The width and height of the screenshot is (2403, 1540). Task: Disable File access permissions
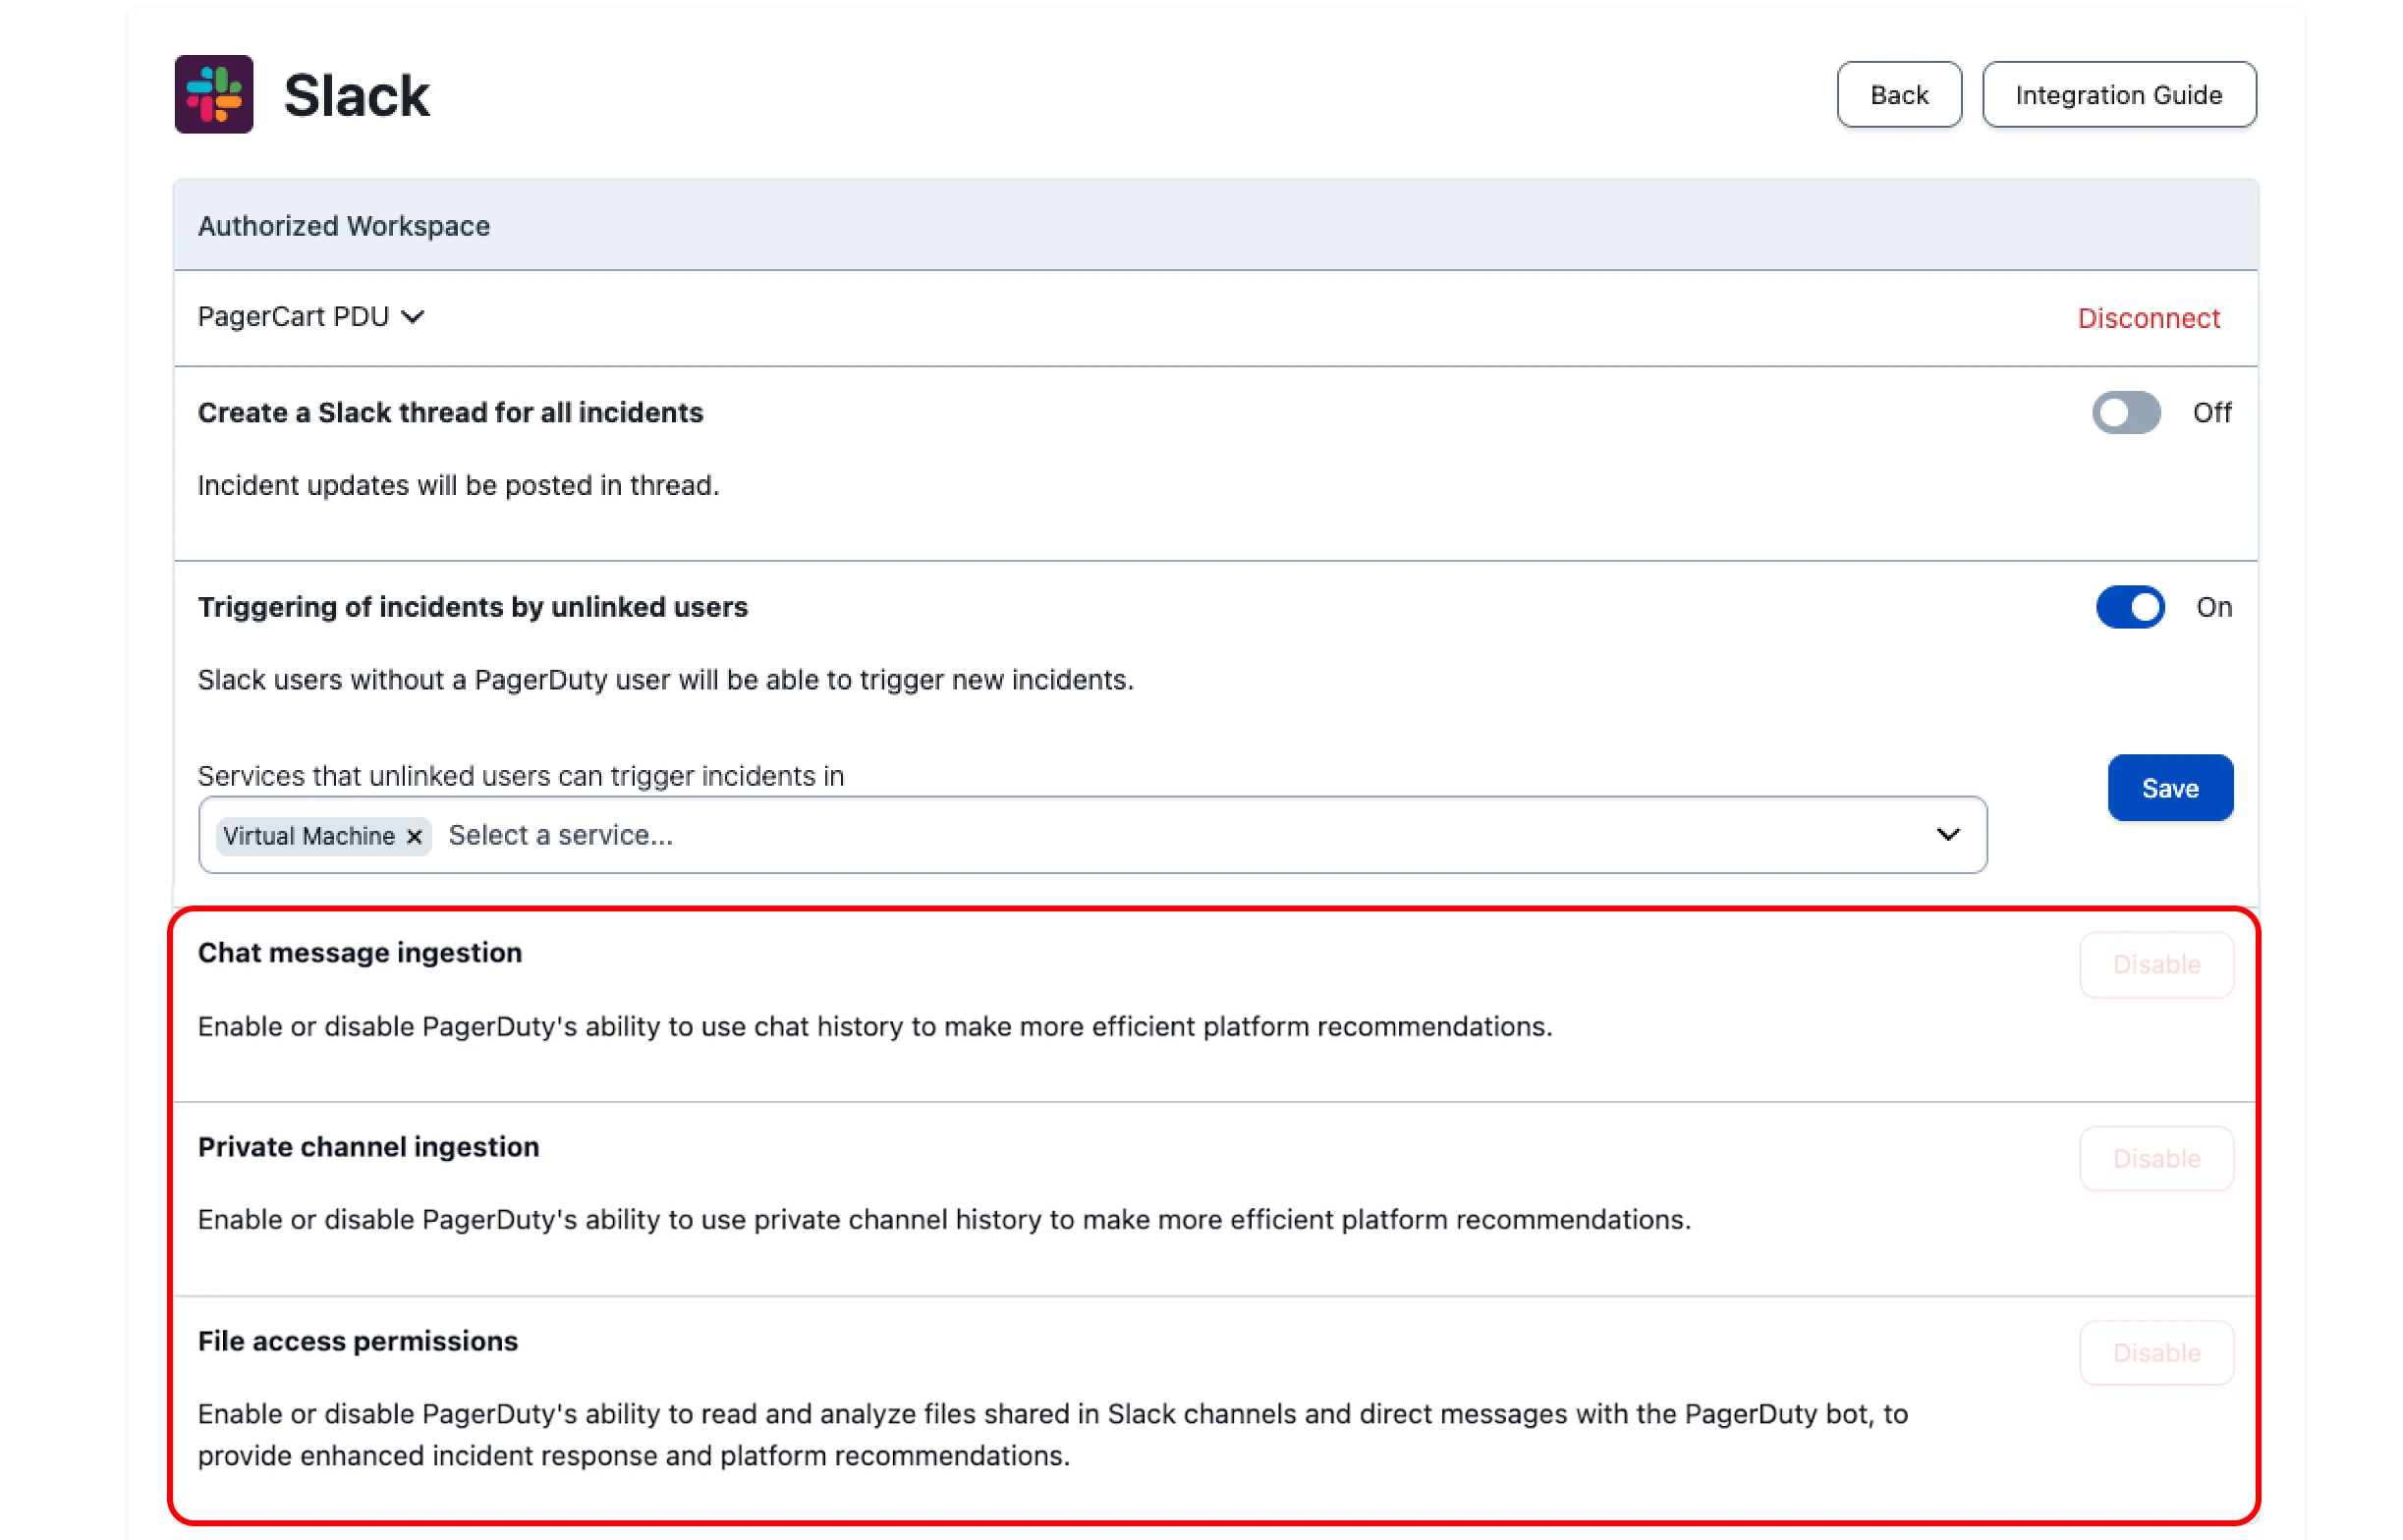(2156, 1352)
